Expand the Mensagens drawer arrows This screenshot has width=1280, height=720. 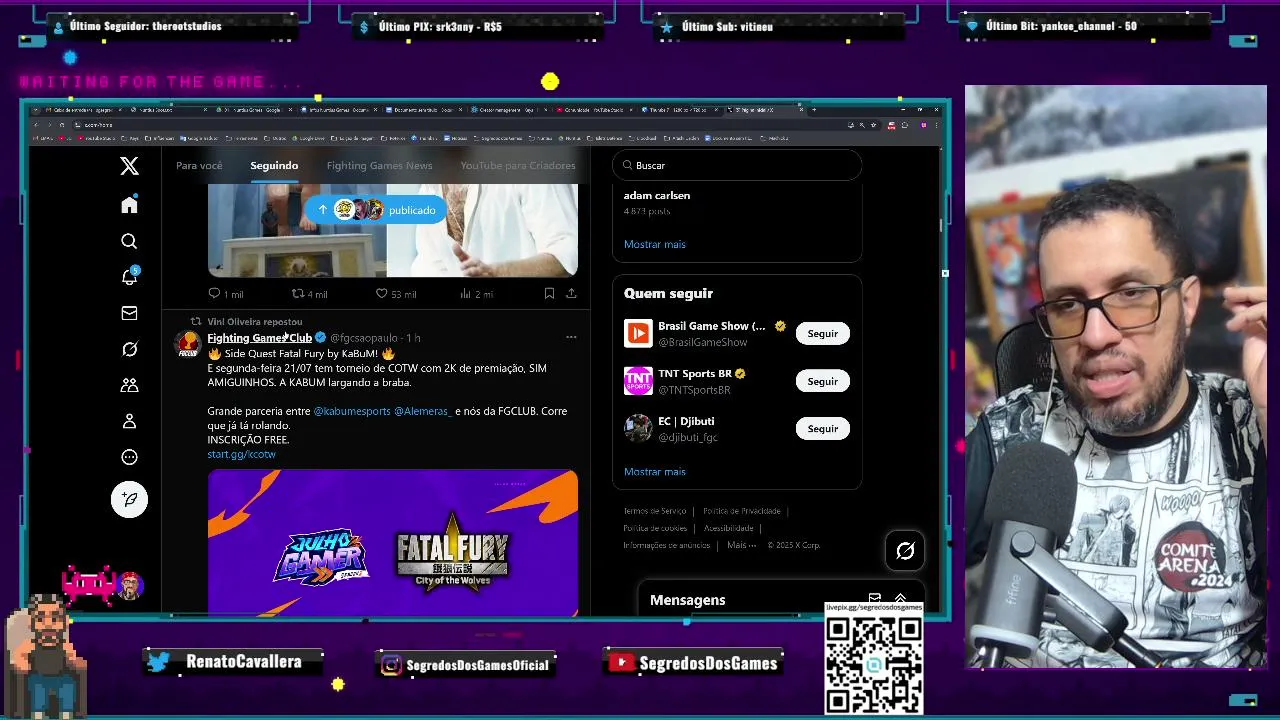(x=900, y=599)
